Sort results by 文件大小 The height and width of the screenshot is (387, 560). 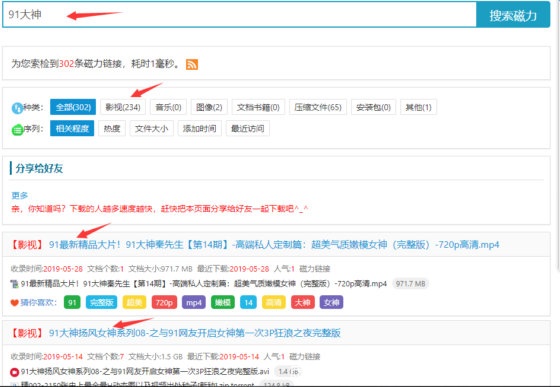(x=151, y=129)
